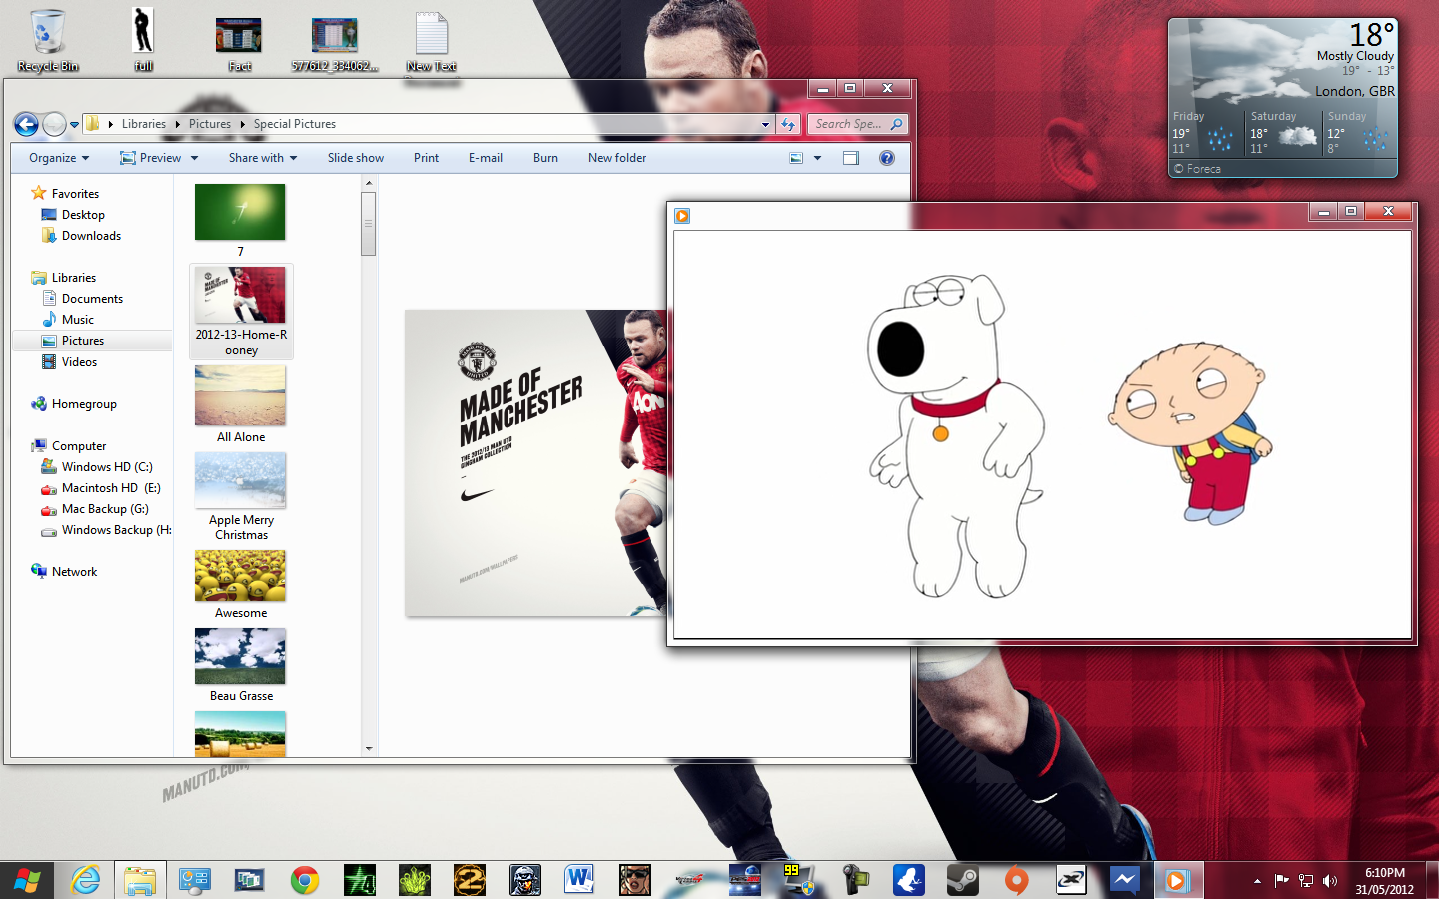Image resolution: width=1439 pixels, height=899 pixels.
Task: Select Favorites in navigation pane
Action: [75, 194]
